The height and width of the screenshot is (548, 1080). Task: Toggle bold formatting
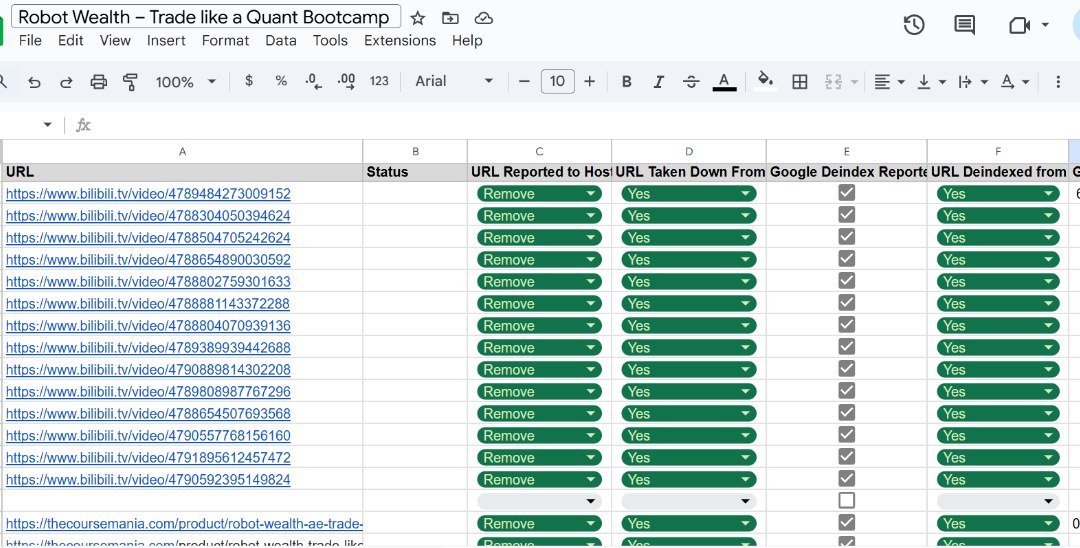tap(626, 82)
